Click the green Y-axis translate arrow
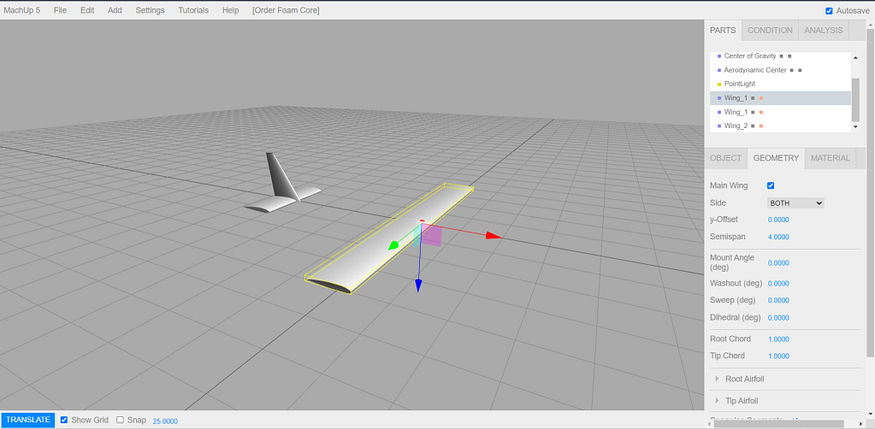This screenshot has height=429, width=875. [393, 245]
